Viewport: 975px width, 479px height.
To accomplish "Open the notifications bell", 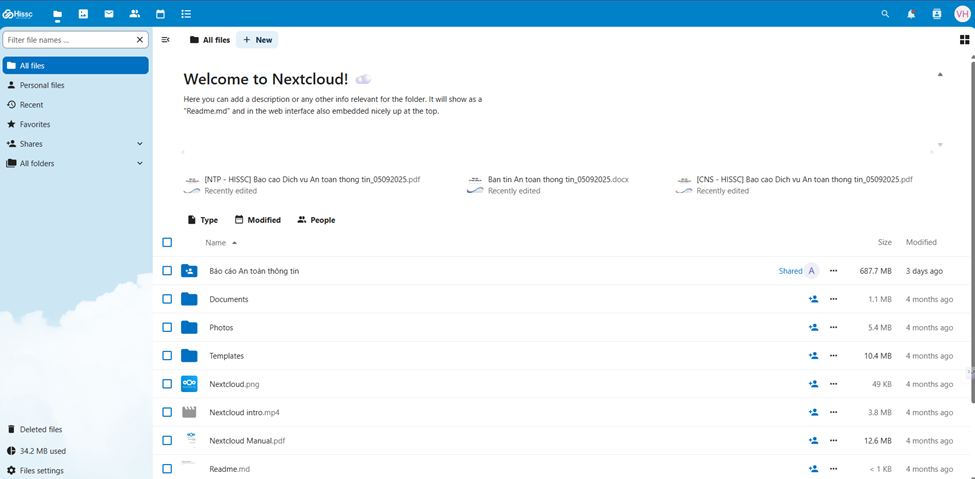I will point(911,14).
